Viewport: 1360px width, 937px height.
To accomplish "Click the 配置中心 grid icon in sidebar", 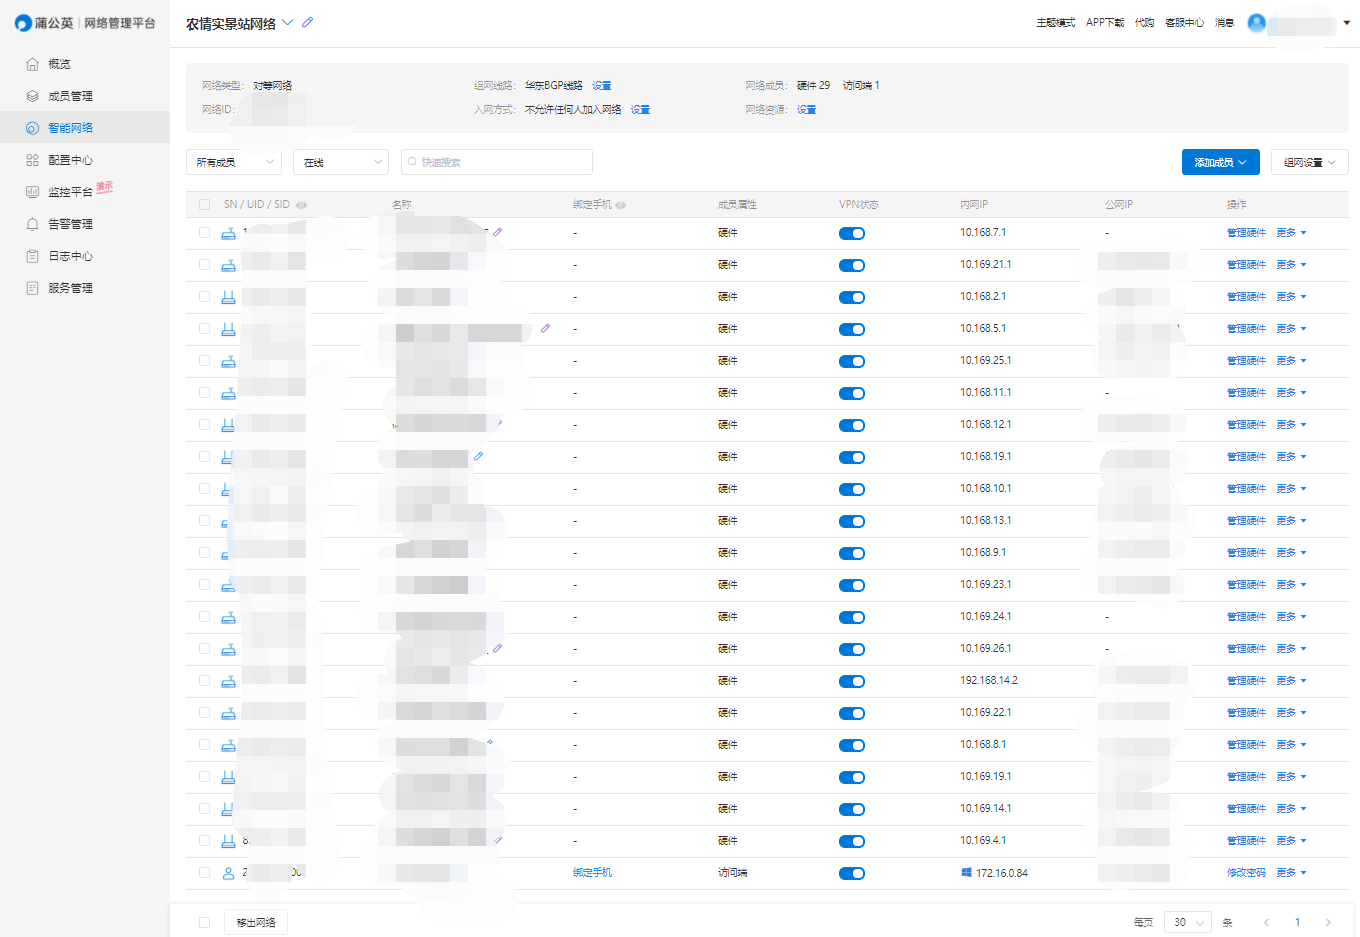I will coord(32,160).
